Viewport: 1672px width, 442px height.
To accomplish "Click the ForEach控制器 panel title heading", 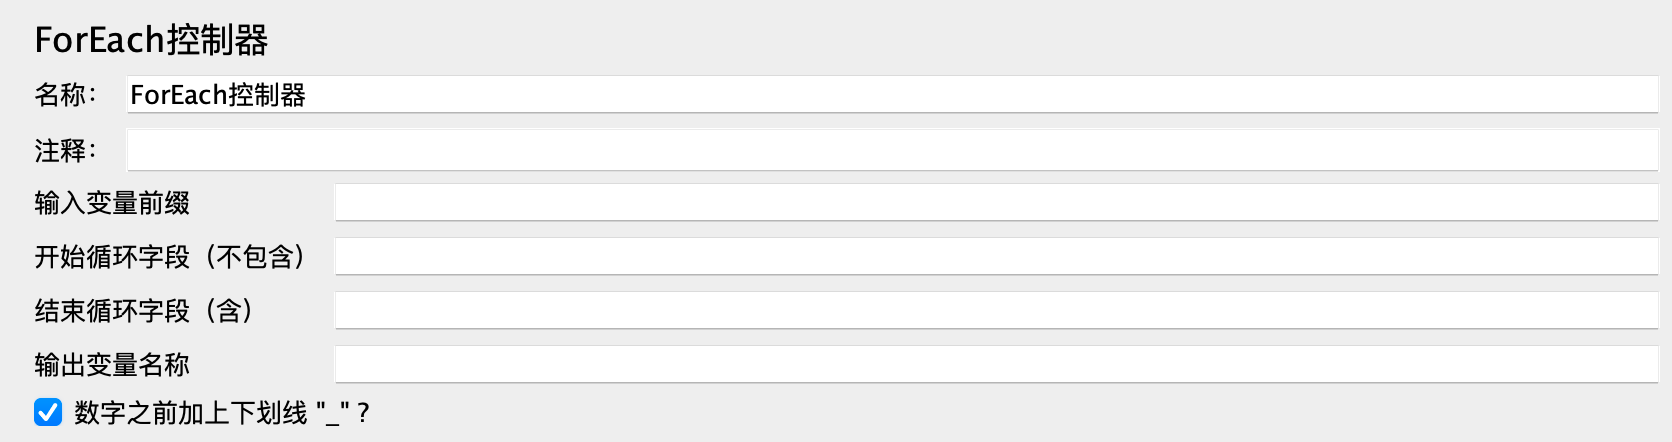I will tap(151, 40).
